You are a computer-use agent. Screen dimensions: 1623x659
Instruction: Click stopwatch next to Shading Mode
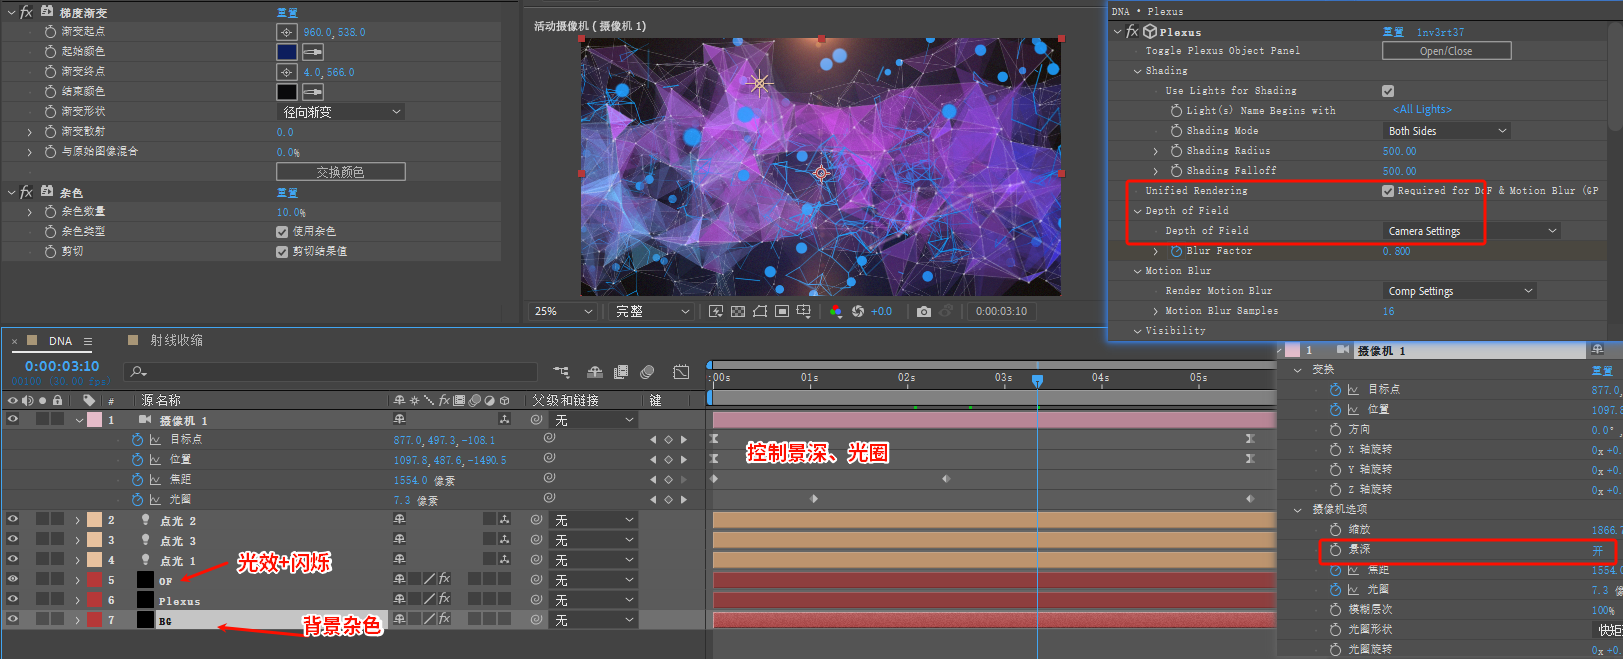[x=1176, y=130]
